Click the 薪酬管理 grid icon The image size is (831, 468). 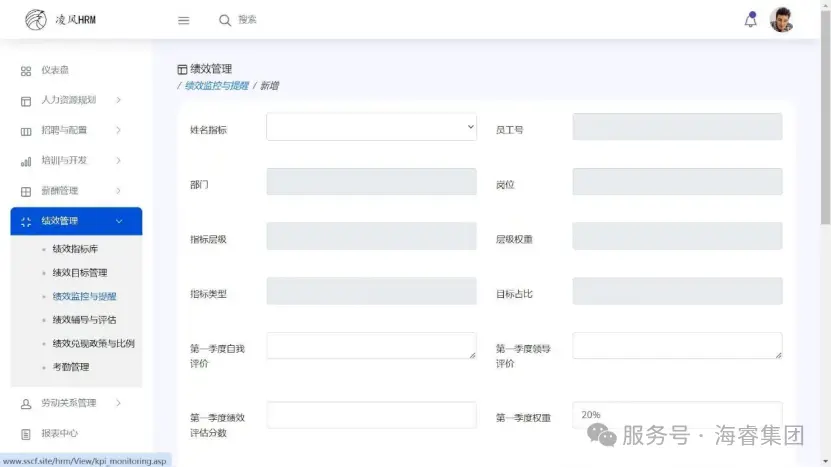pyautogui.click(x=26, y=191)
